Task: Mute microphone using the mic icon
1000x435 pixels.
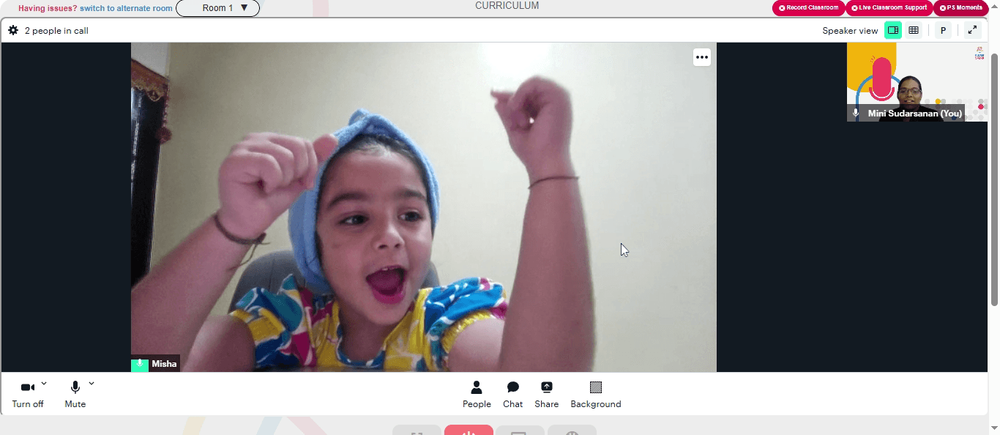Action: click(75, 387)
